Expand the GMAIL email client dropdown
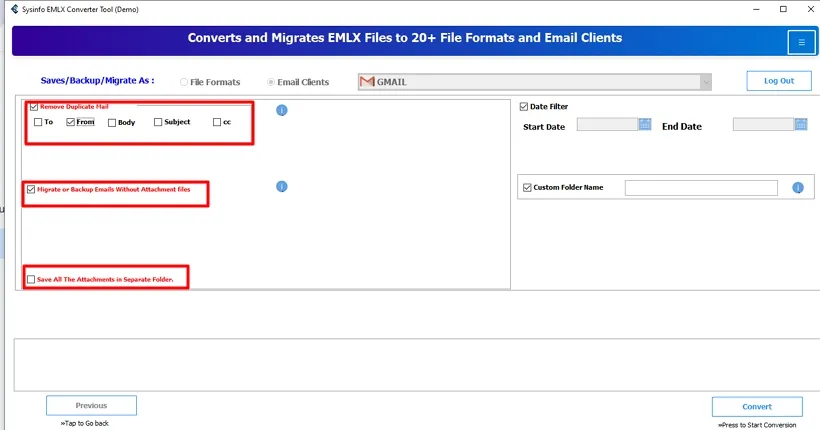 click(706, 82)
